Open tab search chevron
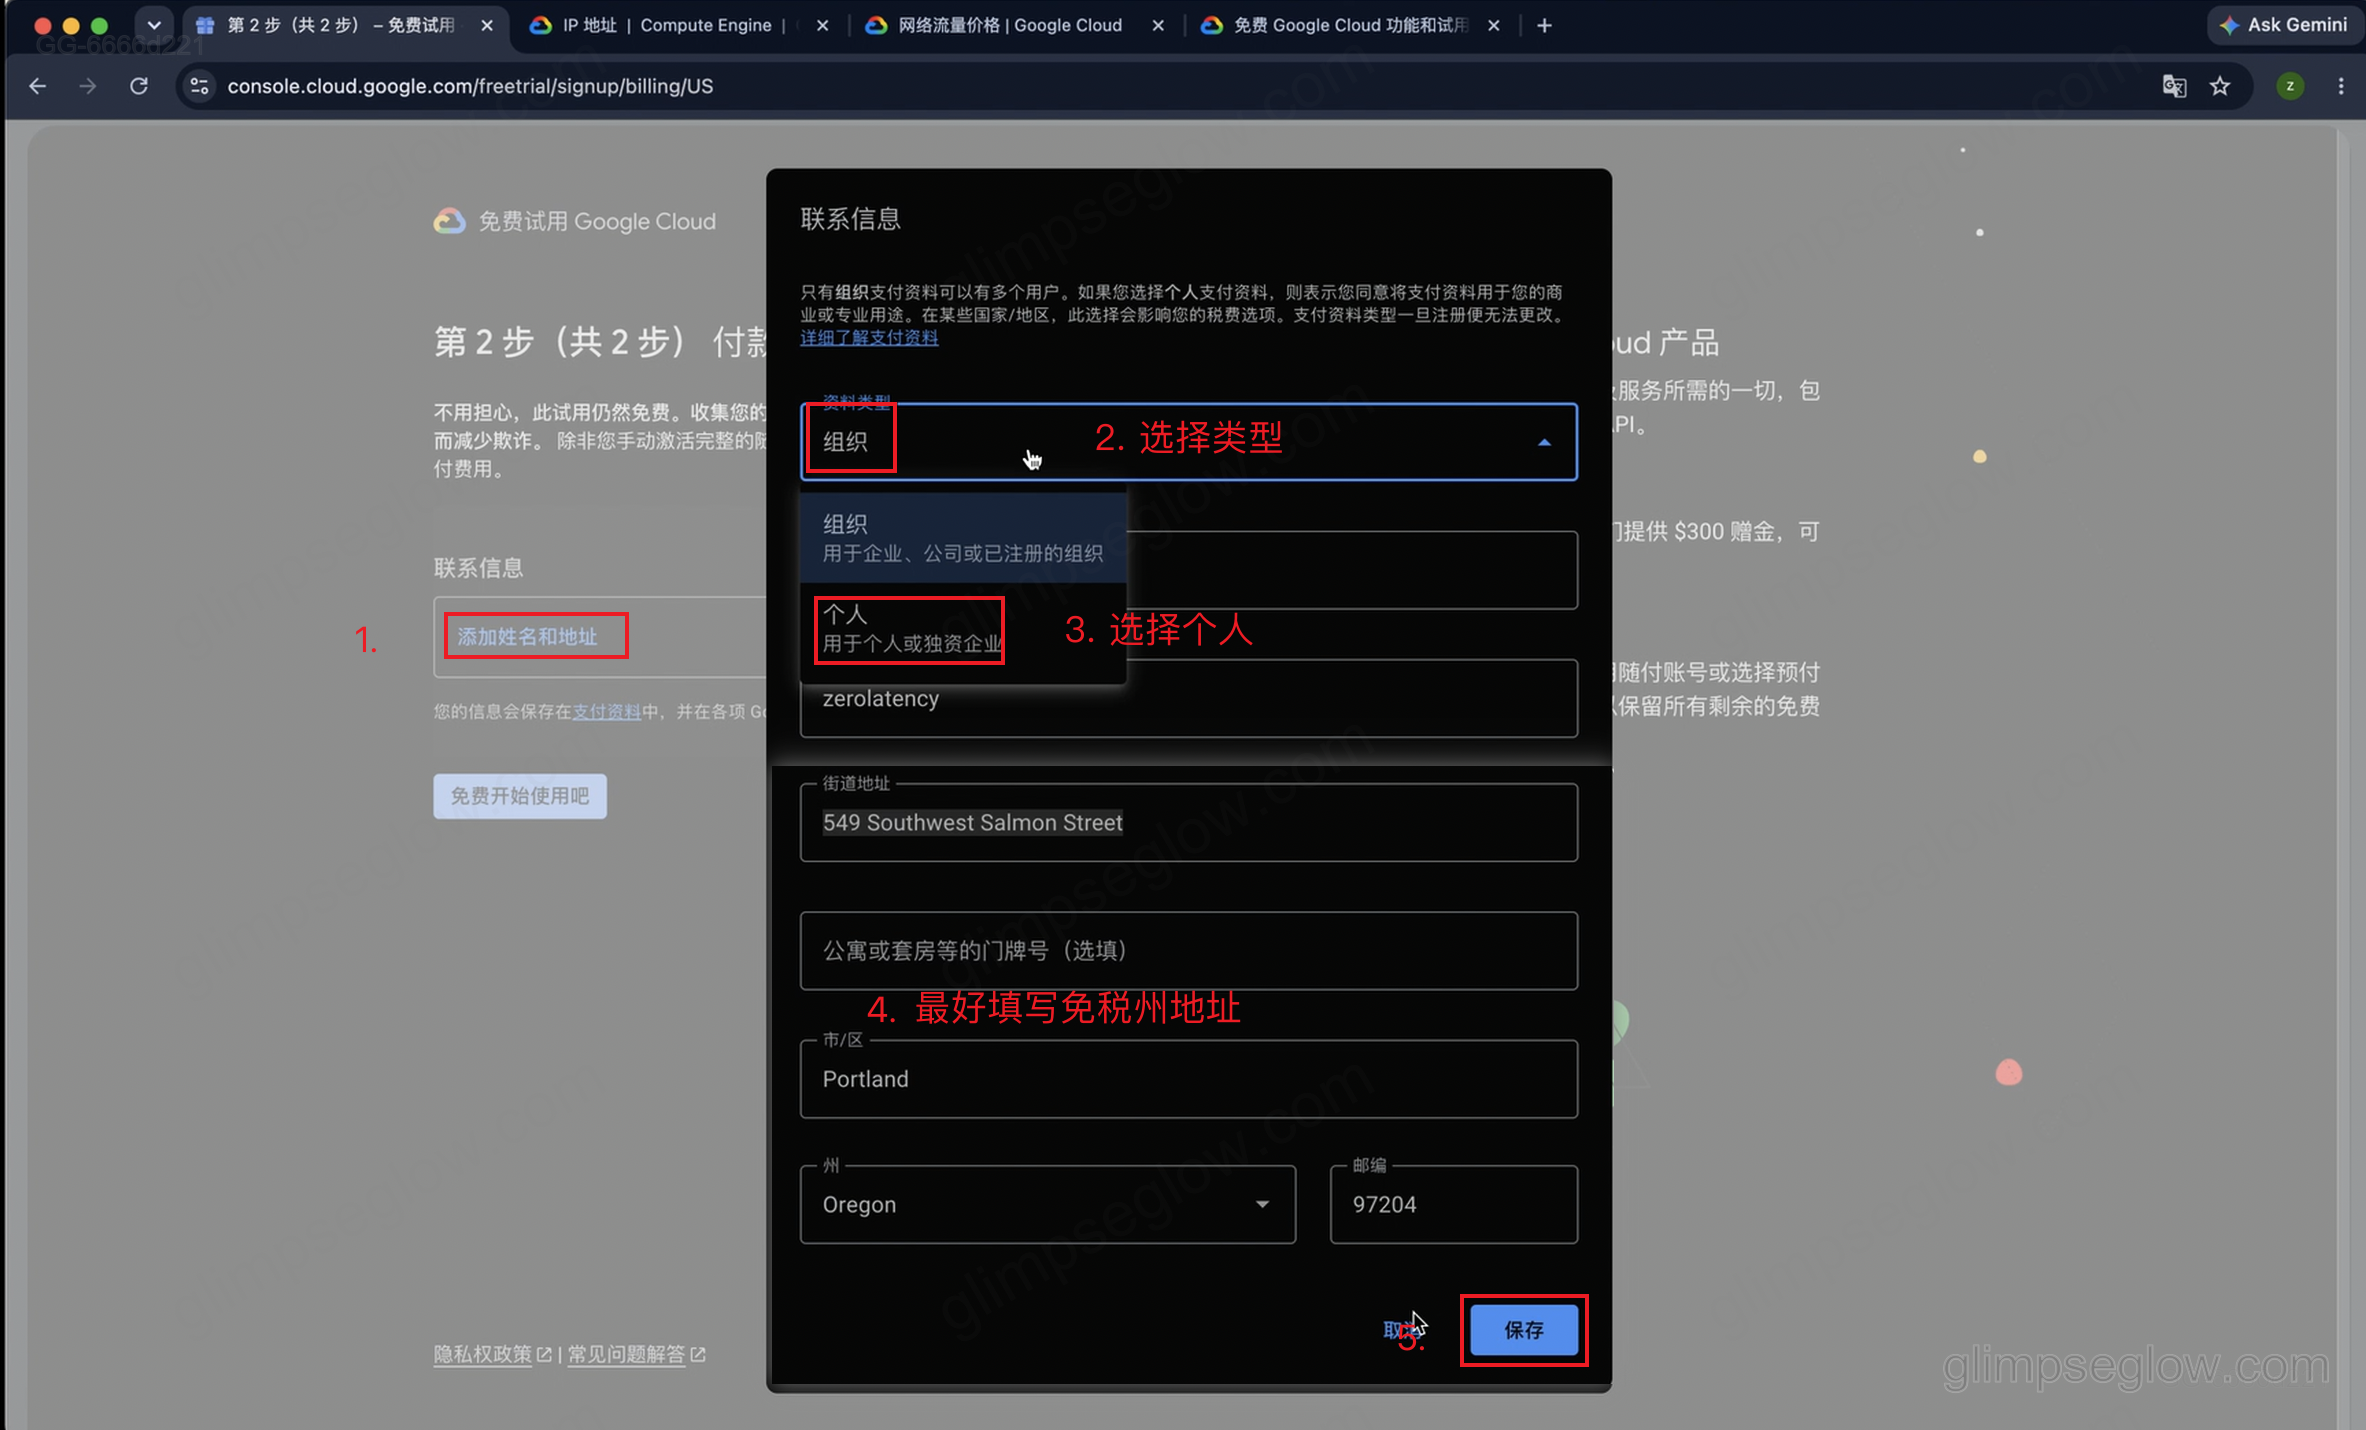The width and height of the screenshot is (2366, 1430). pyautogui.click(x=154, y=25)
